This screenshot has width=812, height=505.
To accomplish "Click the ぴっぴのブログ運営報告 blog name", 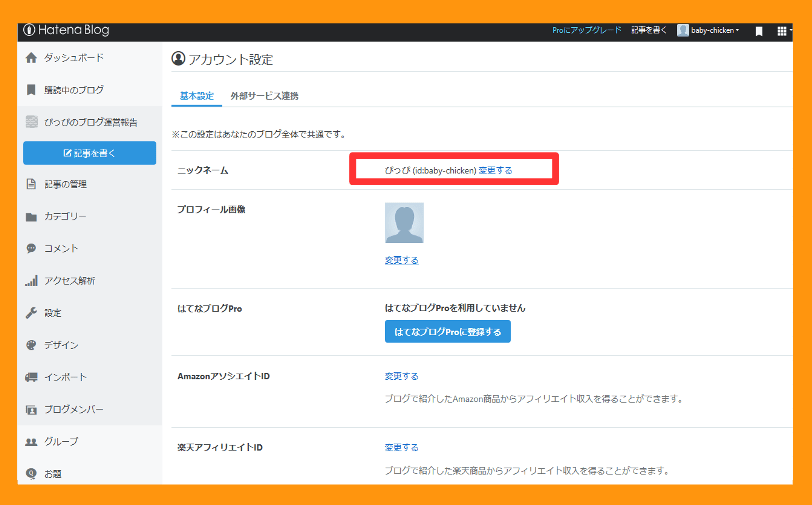I will 91,122.
